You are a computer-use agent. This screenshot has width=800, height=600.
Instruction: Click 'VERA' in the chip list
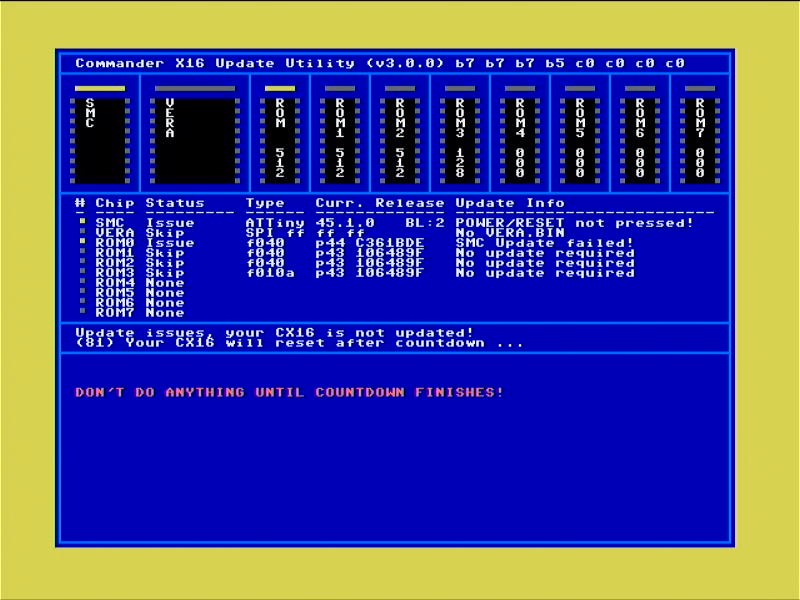point(115,233)
